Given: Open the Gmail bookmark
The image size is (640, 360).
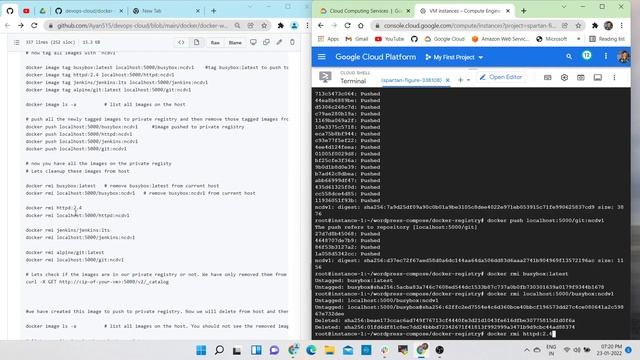Looking at the screenshot, I should pos(356,39).
